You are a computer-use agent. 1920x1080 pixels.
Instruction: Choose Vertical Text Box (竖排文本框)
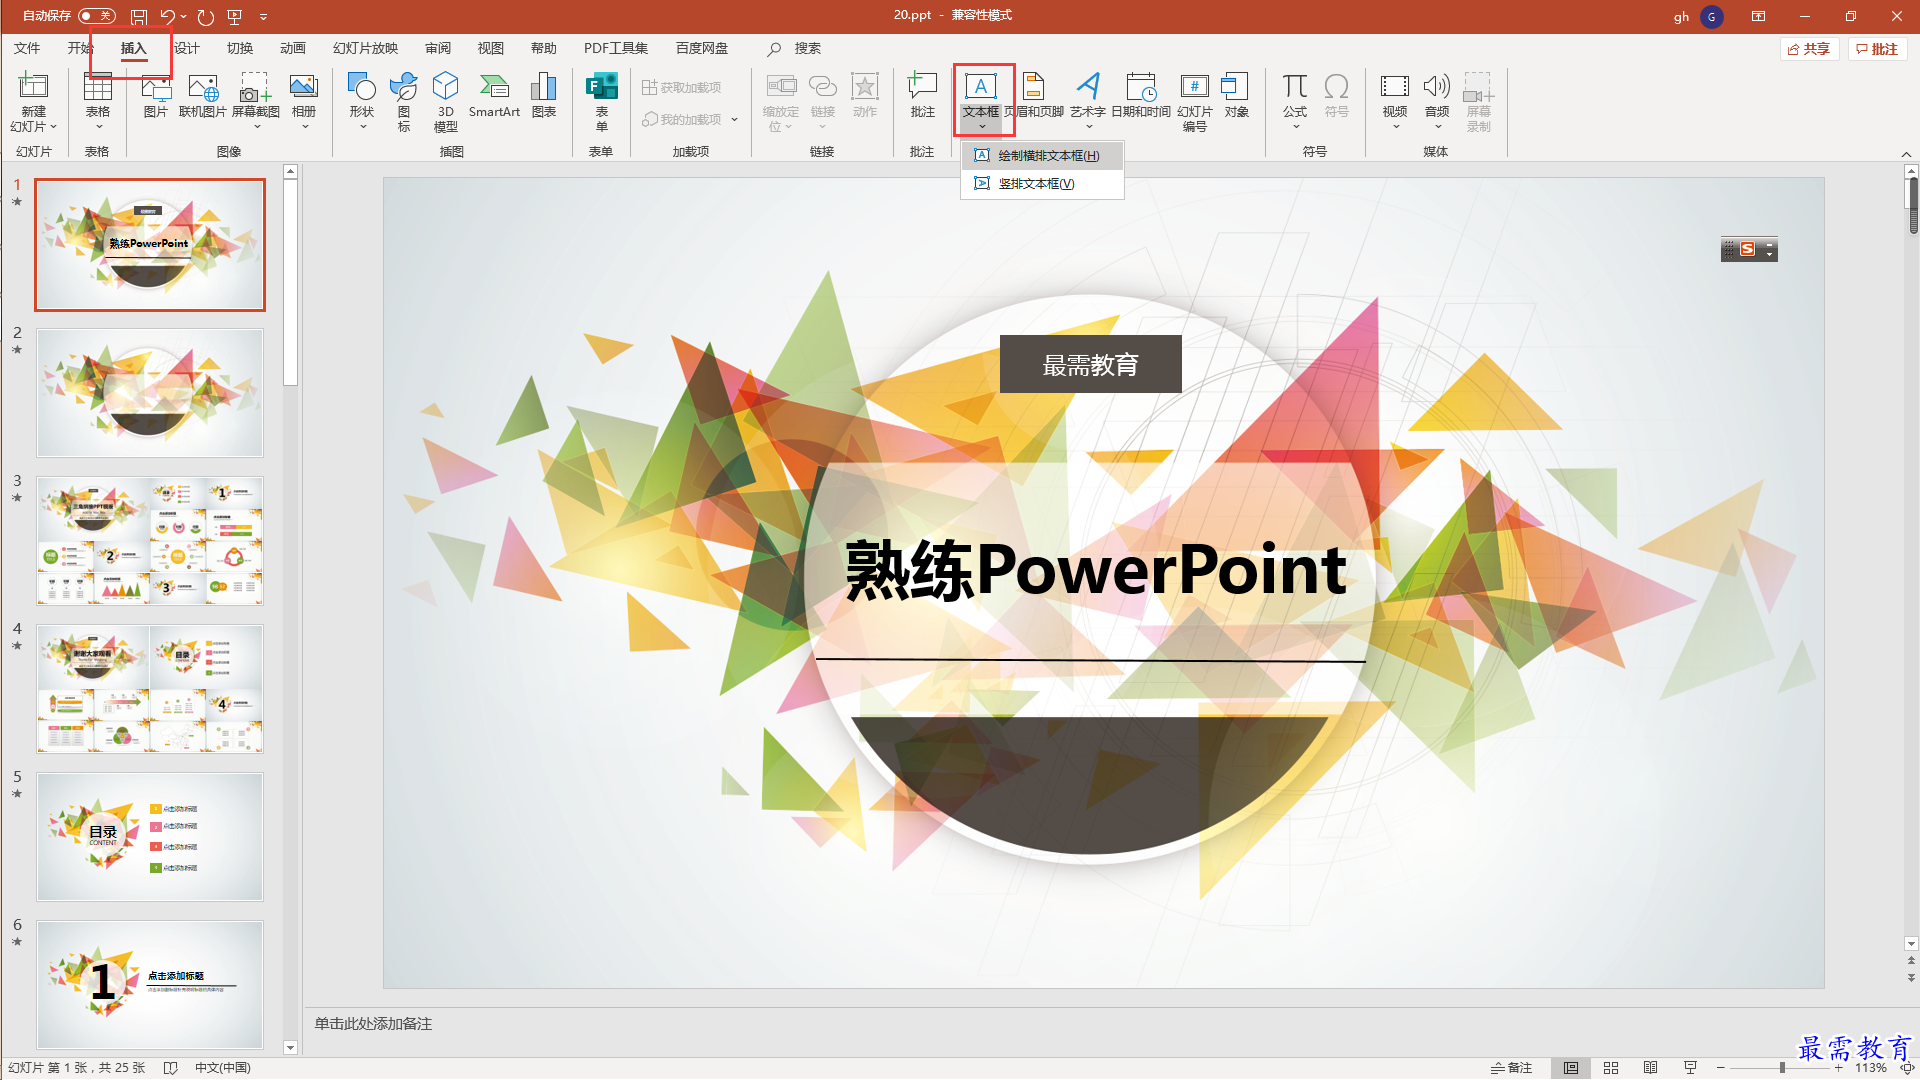(1042, 183)
